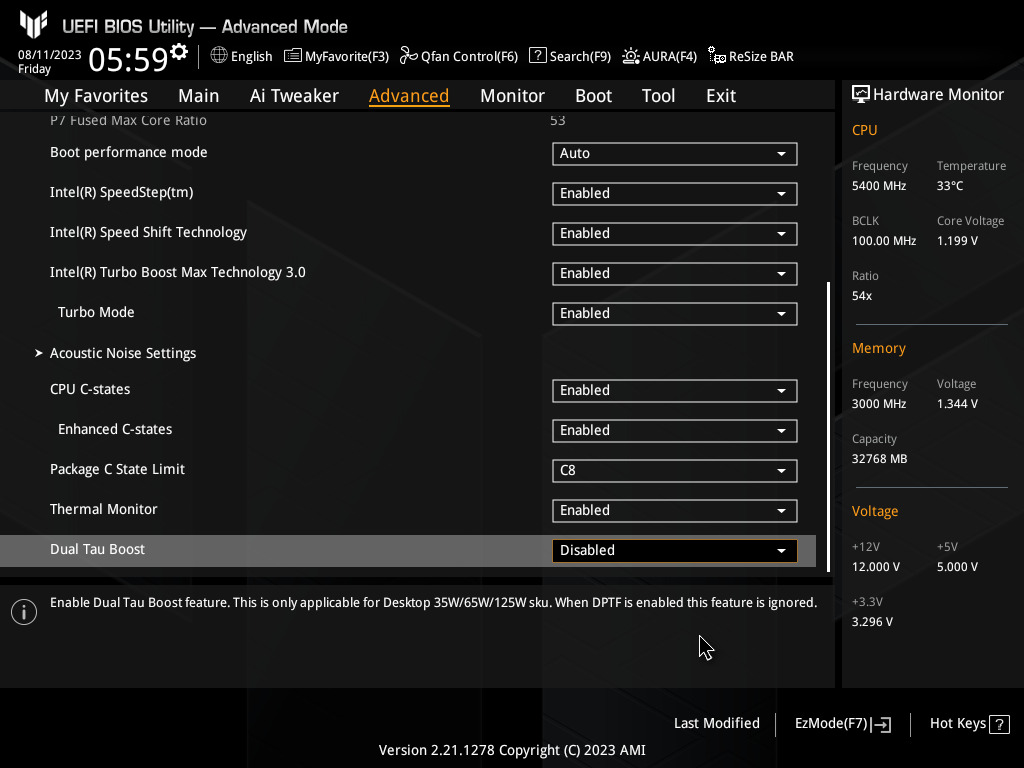Viewport: 1024px width, 768px height.
Task: Select Thermal Monitor row label
Action: tap(103, 509)
